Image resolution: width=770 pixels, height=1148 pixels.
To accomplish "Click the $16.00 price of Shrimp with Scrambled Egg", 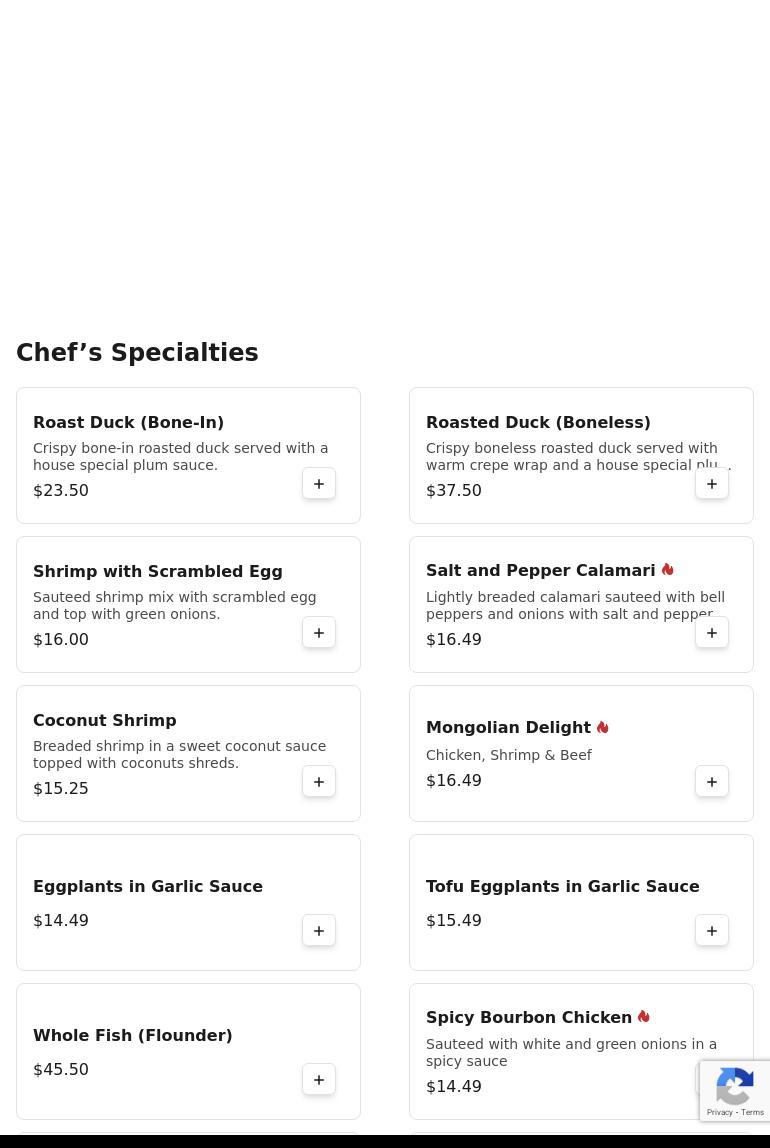I will (61, 640).
